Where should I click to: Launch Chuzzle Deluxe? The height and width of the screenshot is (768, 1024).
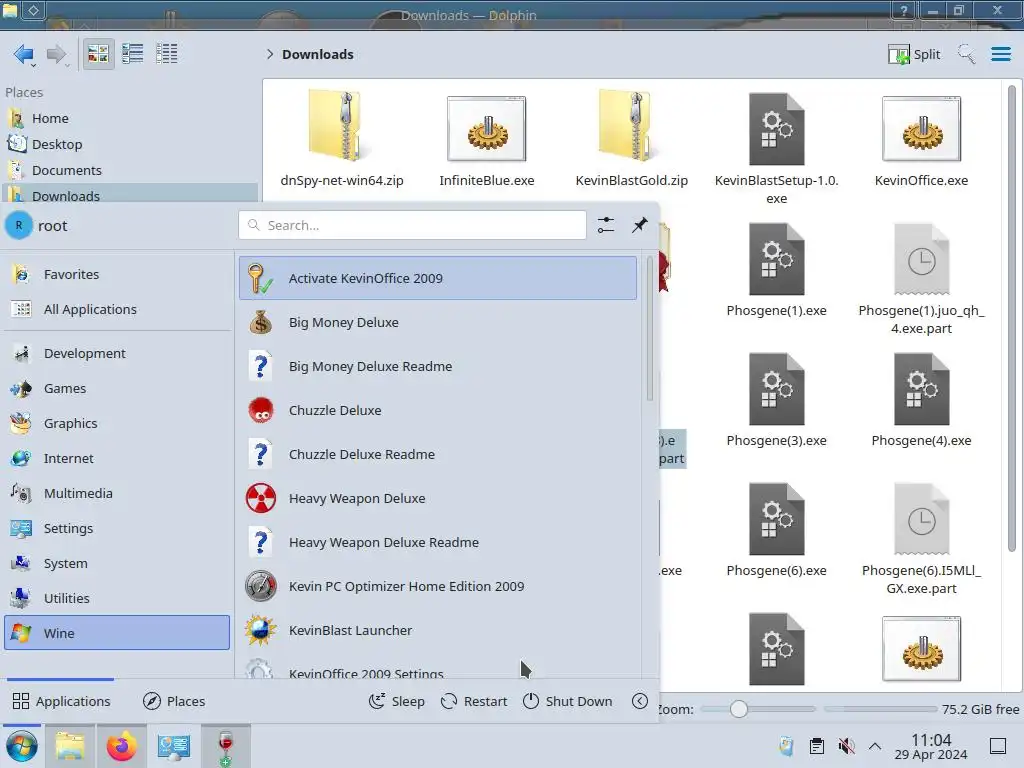point(438,410)
